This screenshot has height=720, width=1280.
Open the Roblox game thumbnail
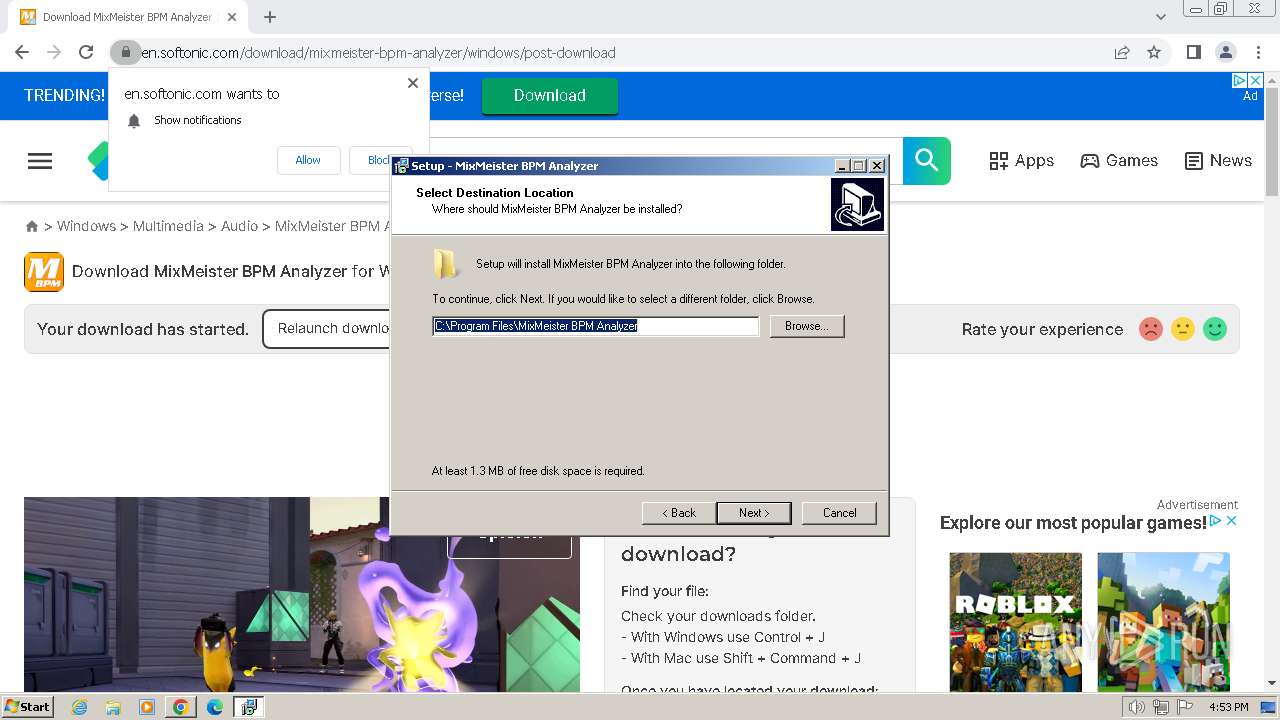pos(1016,621)
